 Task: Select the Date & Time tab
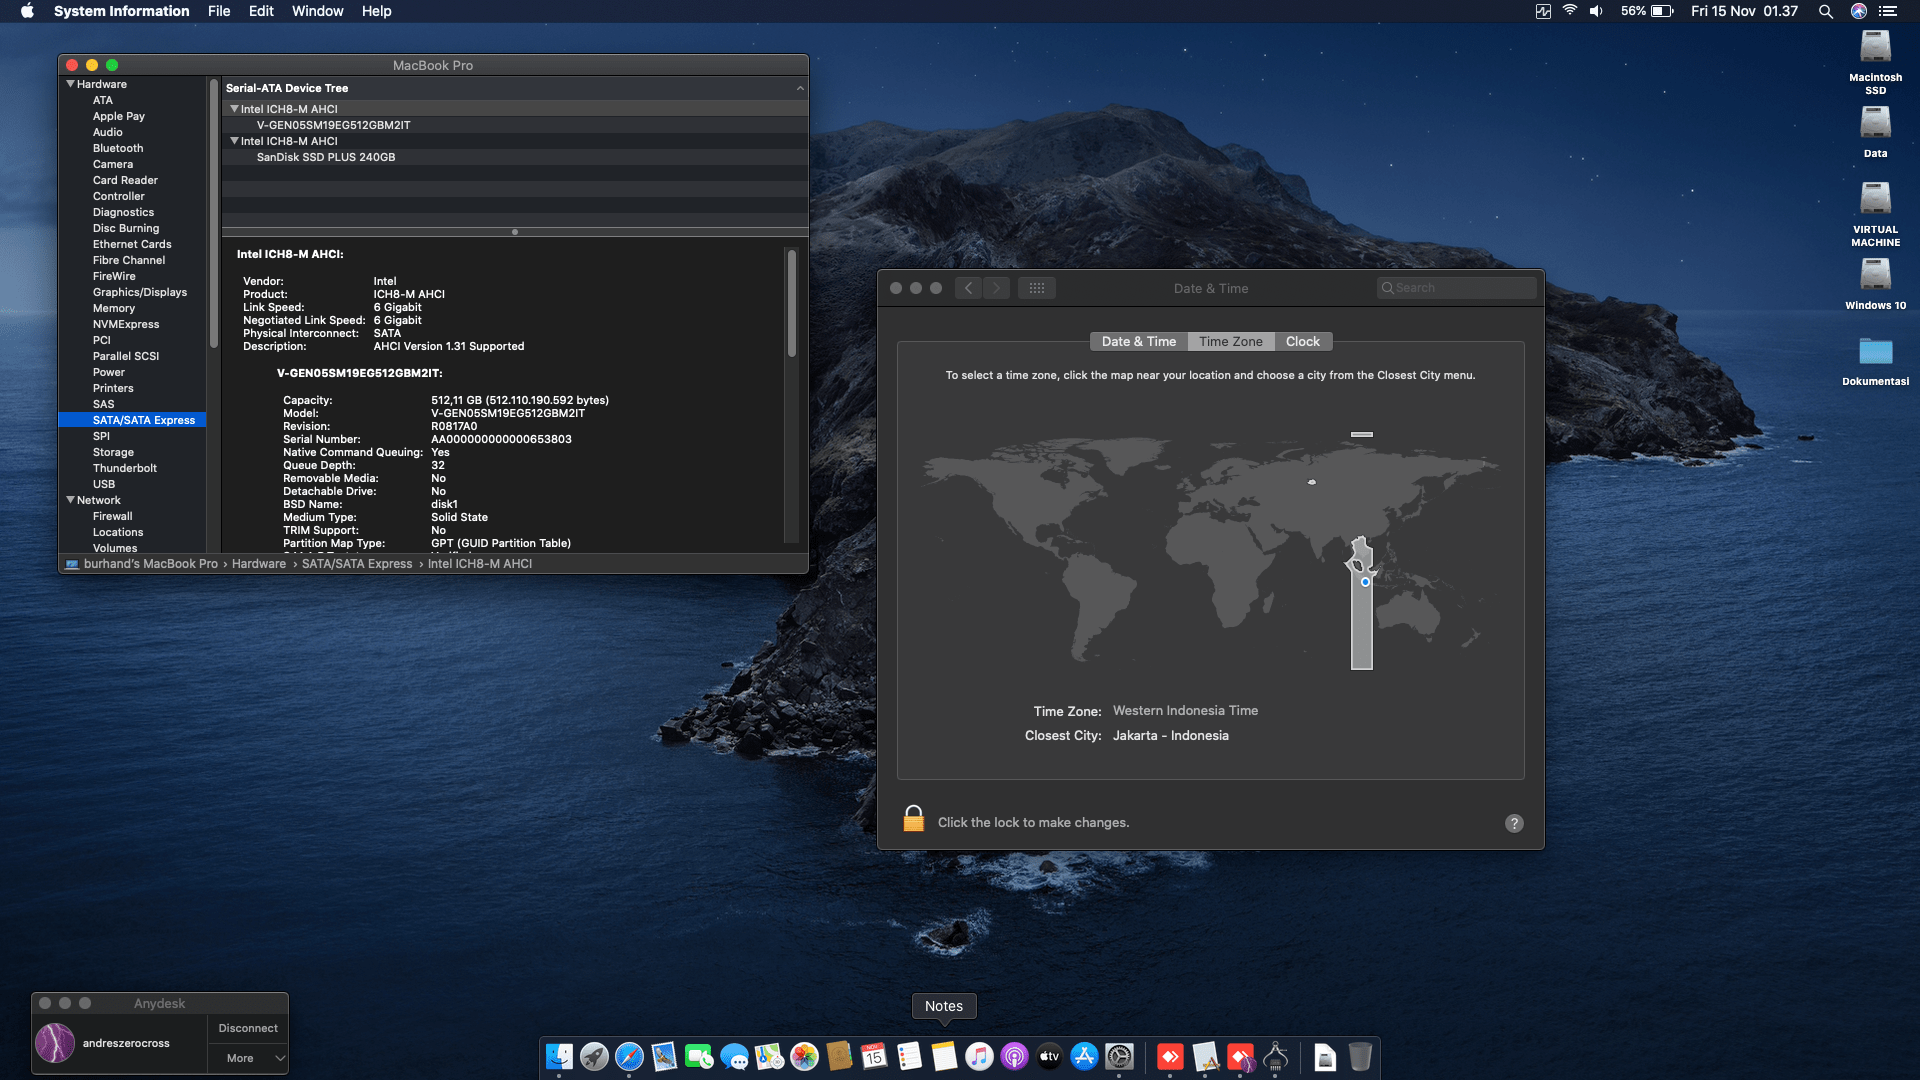coord(1139,341)
